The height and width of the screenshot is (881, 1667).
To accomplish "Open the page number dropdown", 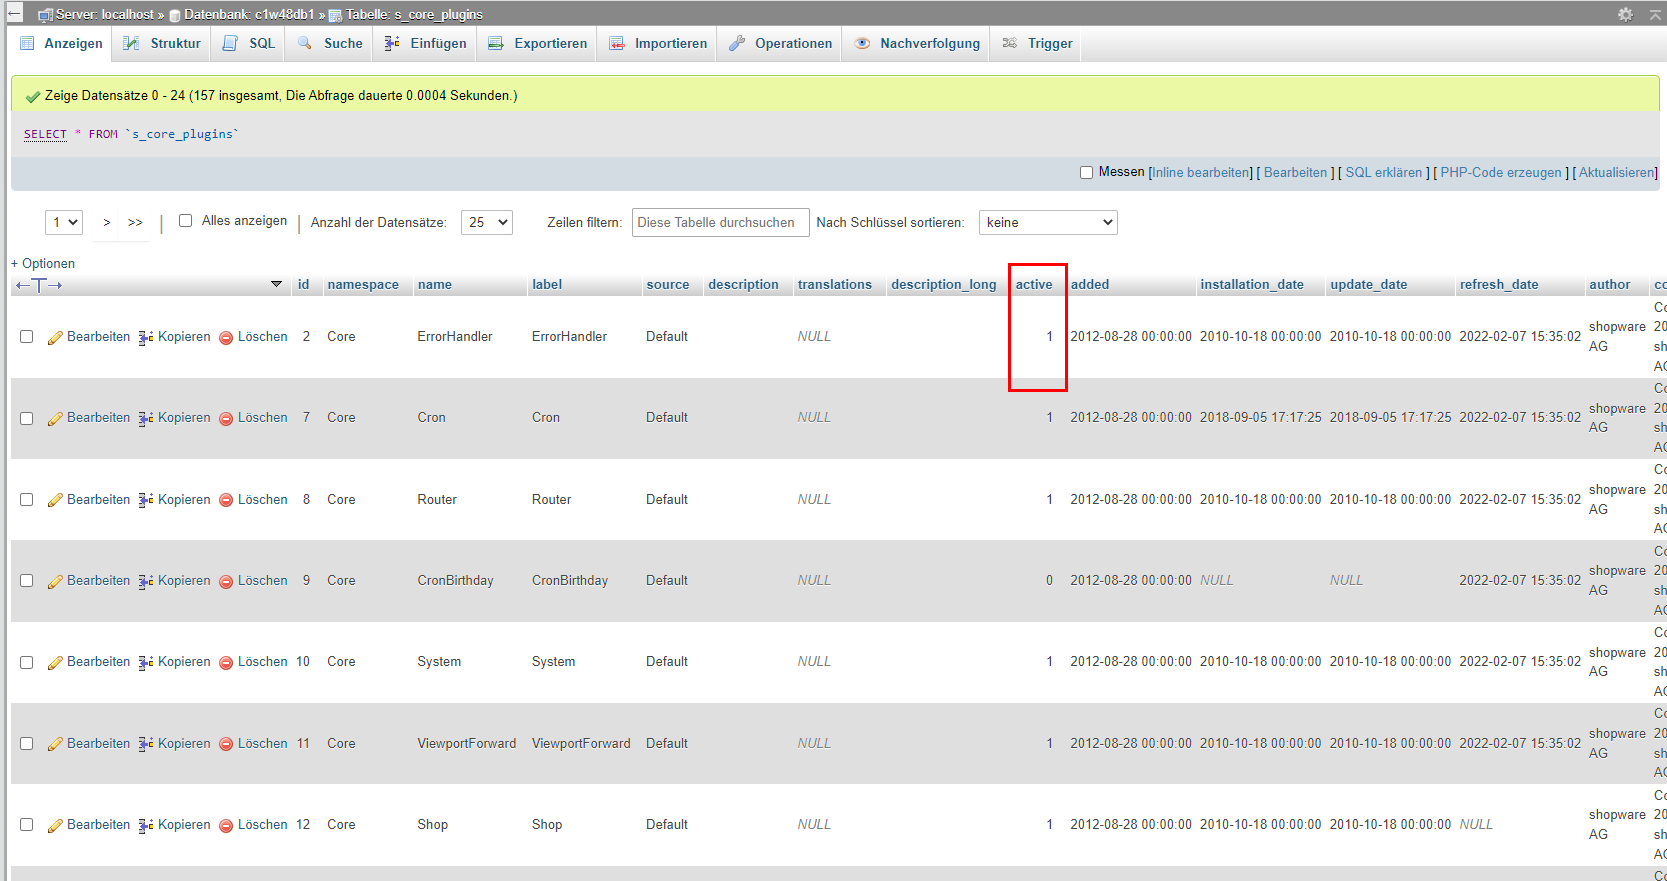I will [64, 222].
